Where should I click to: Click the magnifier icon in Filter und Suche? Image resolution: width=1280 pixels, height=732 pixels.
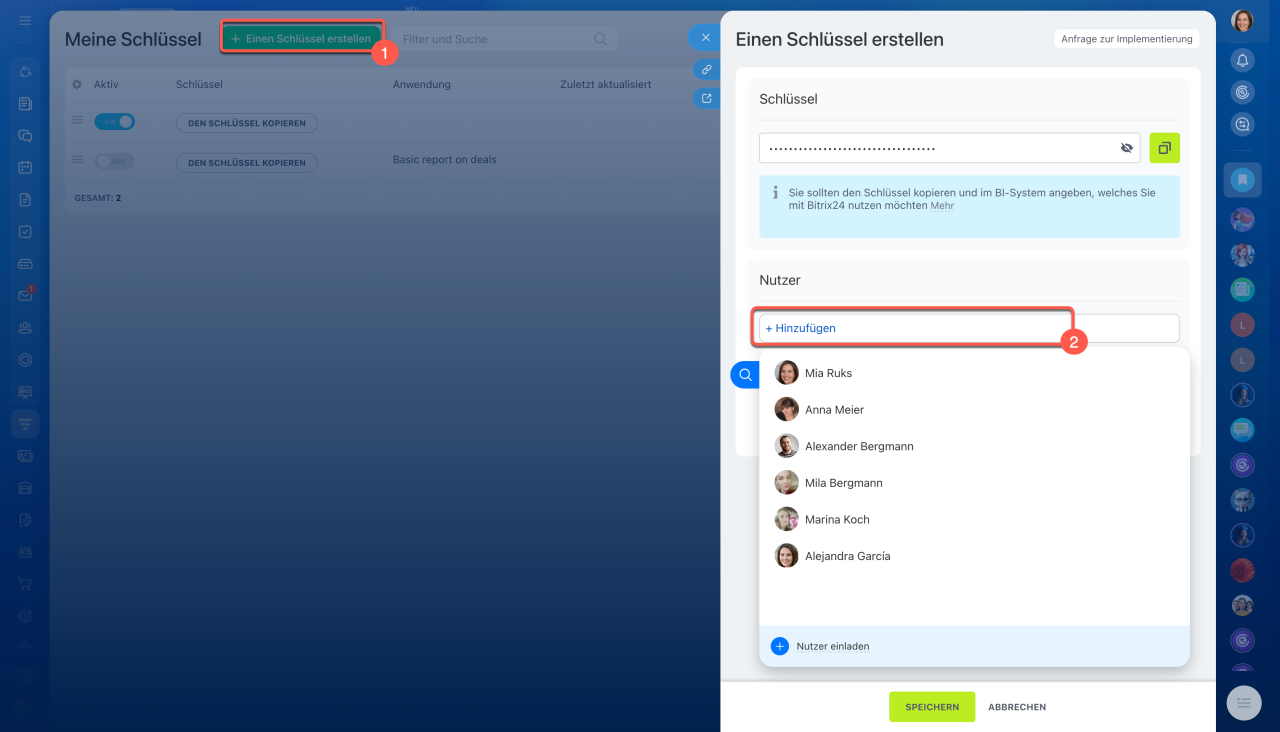600,39
